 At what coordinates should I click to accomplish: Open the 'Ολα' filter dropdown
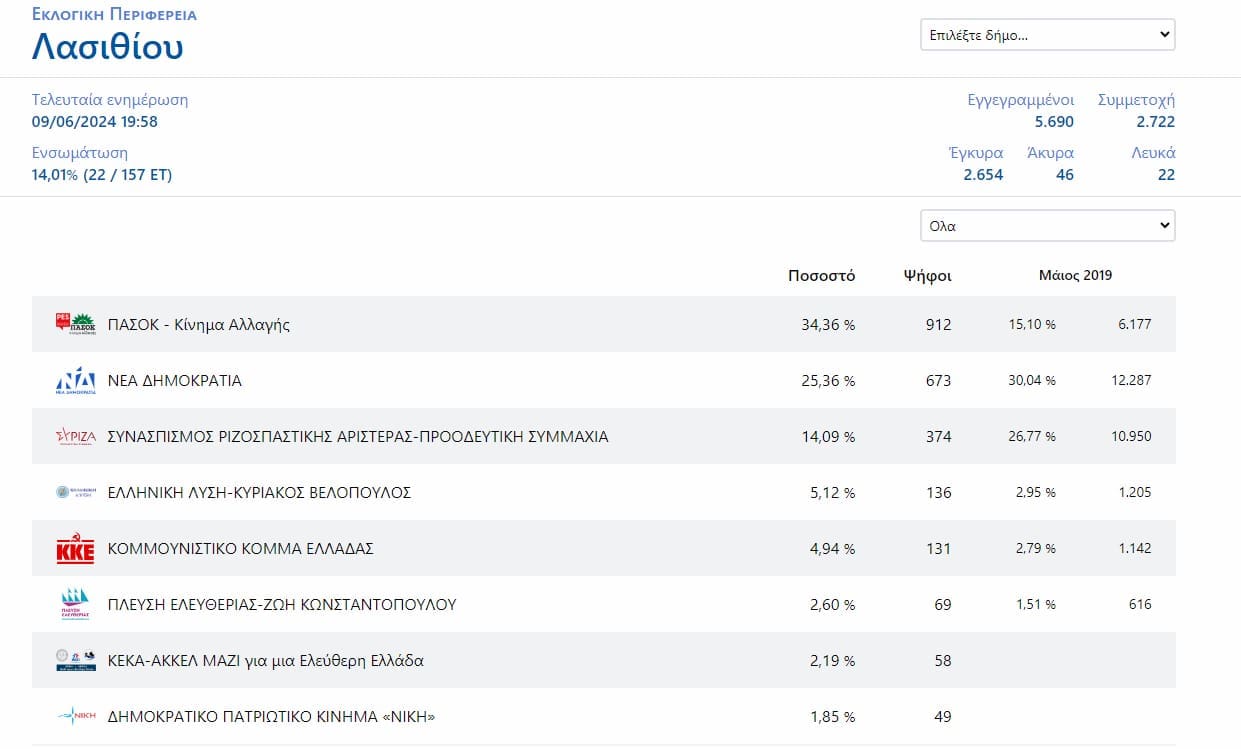[x=1047, y=226]
